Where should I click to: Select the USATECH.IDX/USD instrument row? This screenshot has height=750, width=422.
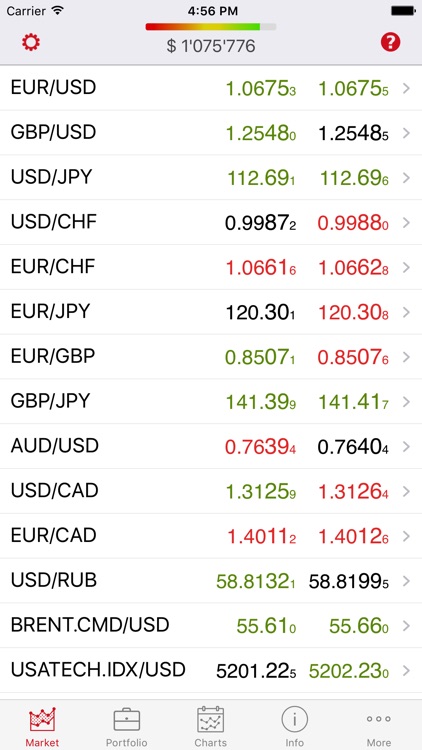tap(211, 671)
